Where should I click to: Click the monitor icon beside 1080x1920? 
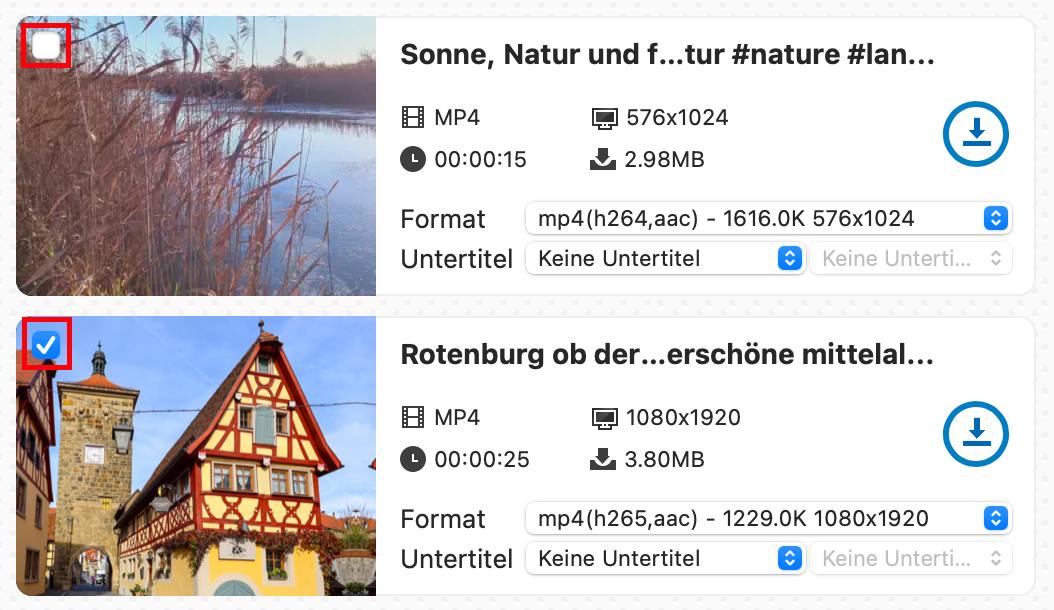(x=603, y=418)
